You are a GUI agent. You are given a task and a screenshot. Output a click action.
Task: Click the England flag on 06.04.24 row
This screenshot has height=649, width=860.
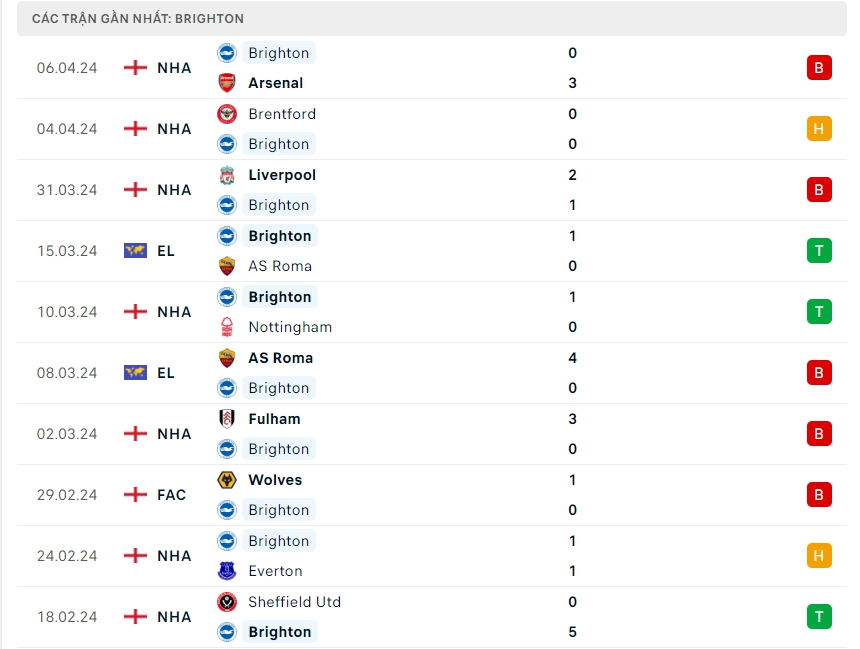click(135, 68)
